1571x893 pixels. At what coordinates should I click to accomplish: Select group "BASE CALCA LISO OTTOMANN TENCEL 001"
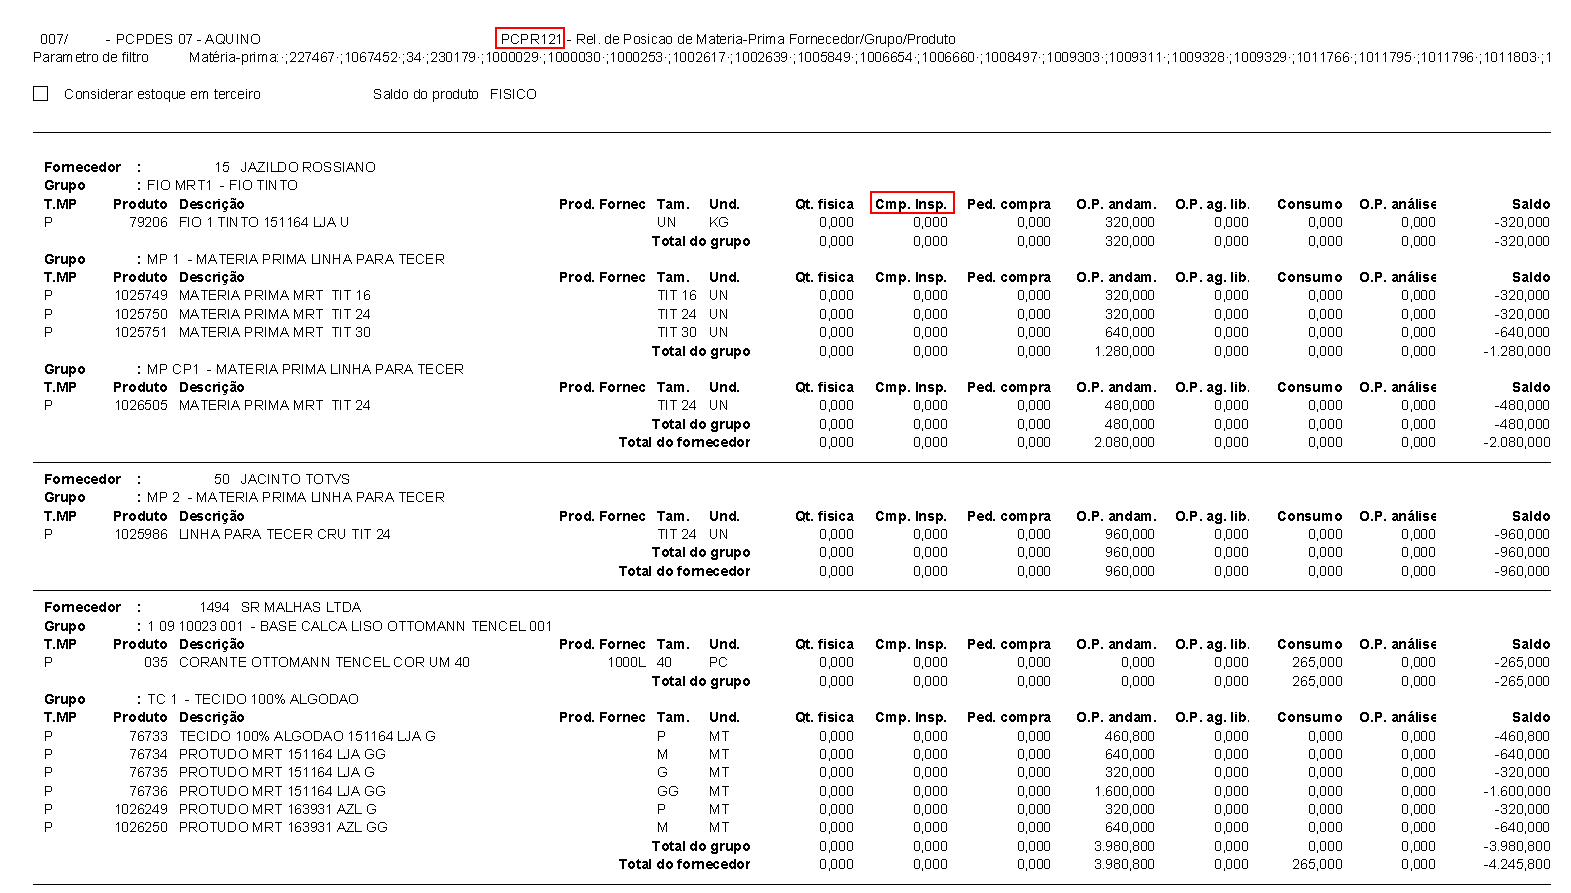pyautogui.click(x=406, y=626)
